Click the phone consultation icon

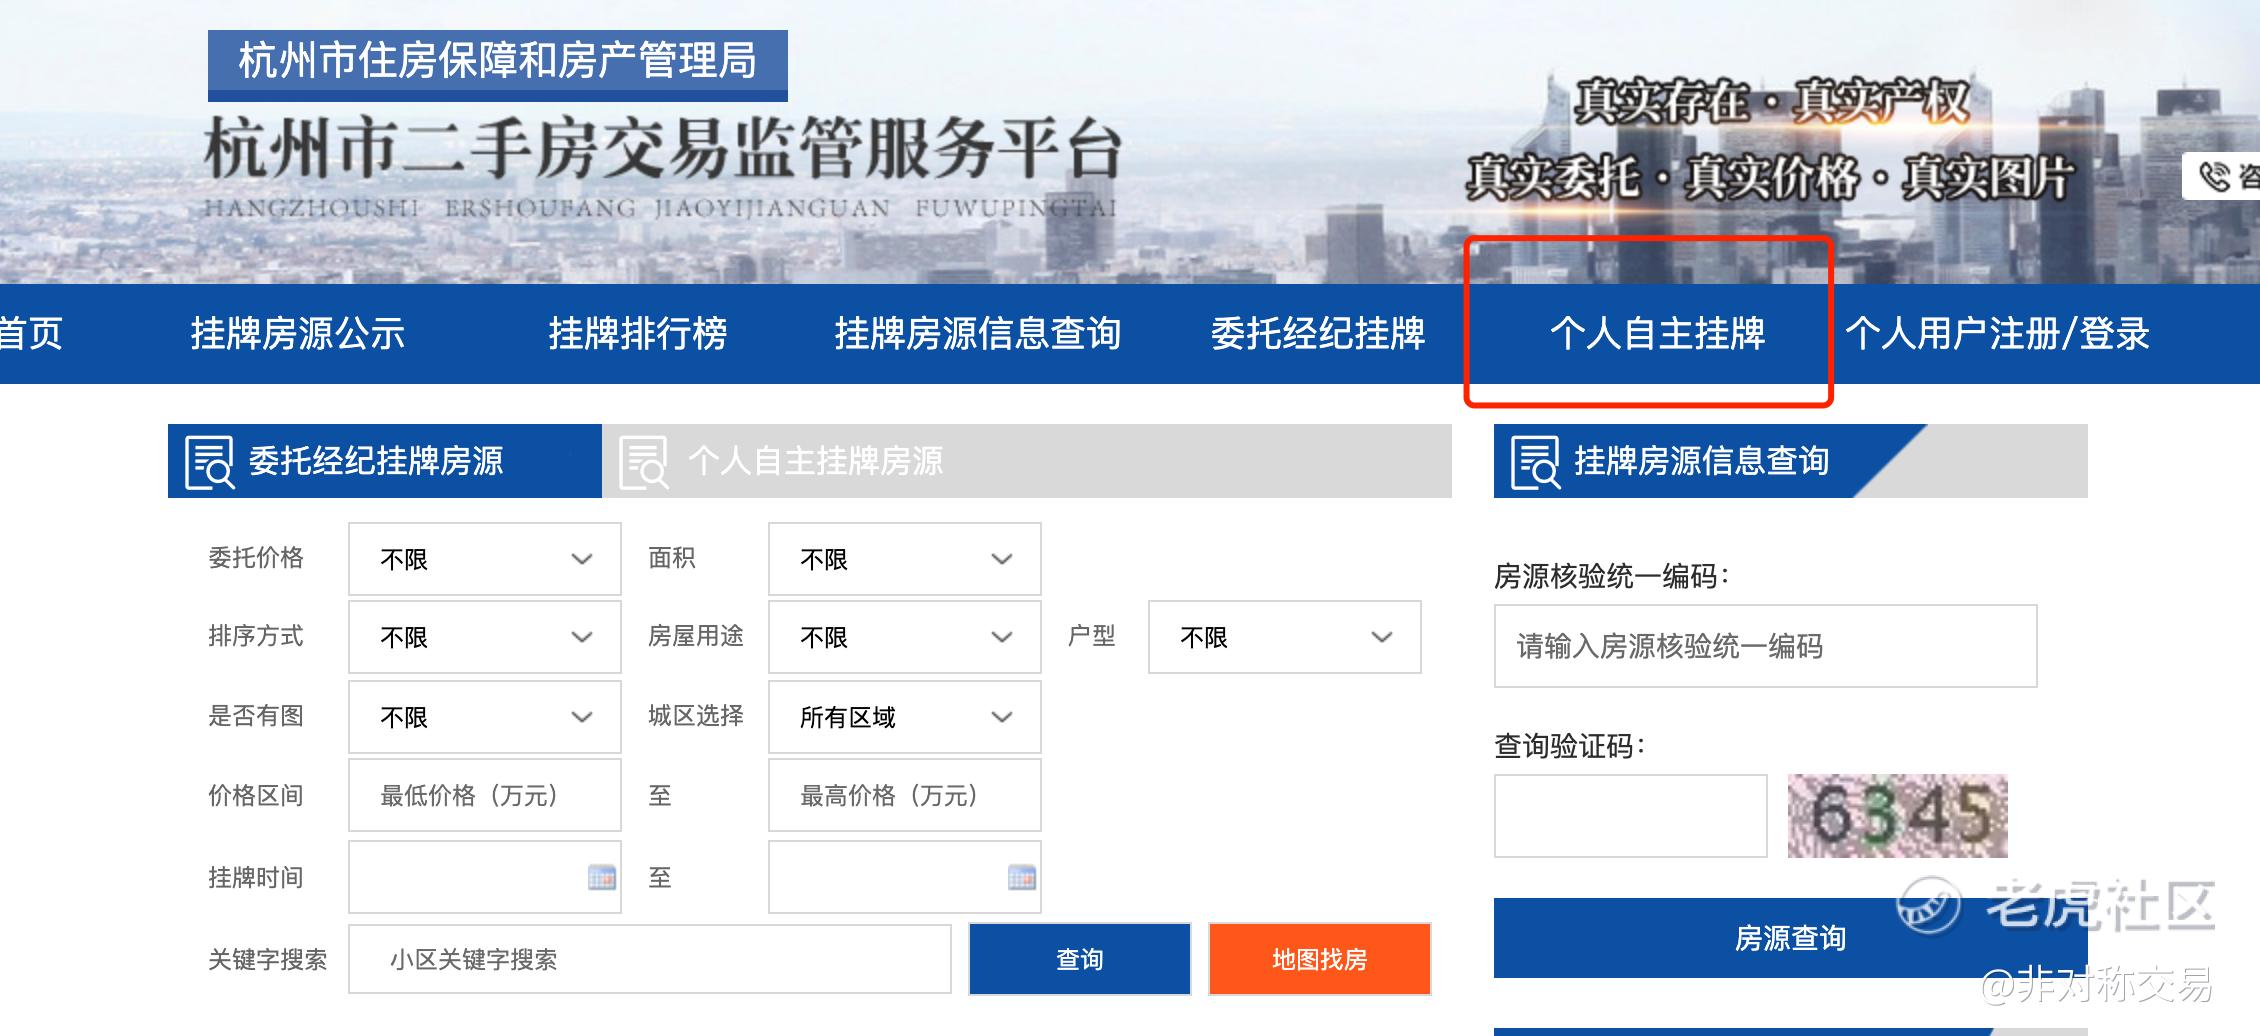click(x=2214, y=177)
